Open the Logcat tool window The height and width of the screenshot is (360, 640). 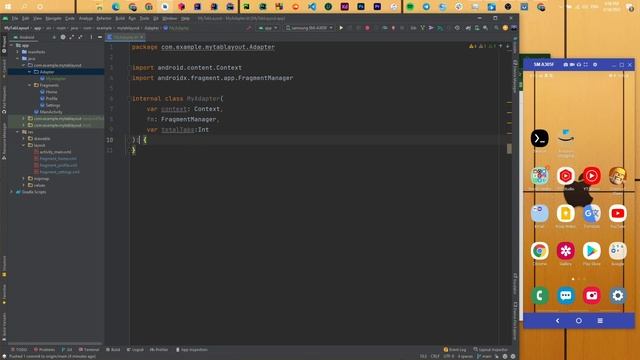click(x=135, y=350)
